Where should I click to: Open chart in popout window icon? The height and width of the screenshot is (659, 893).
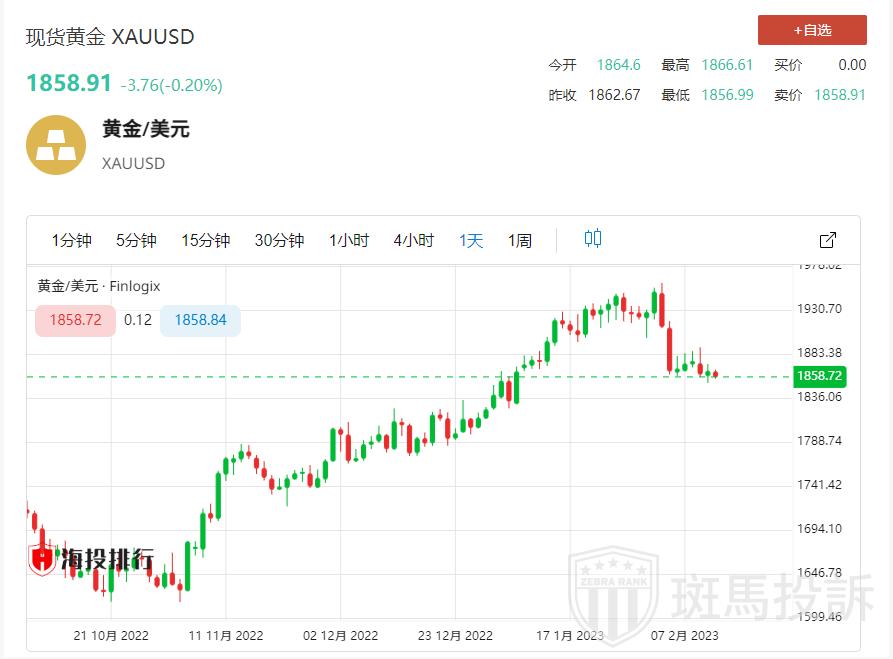827,240
